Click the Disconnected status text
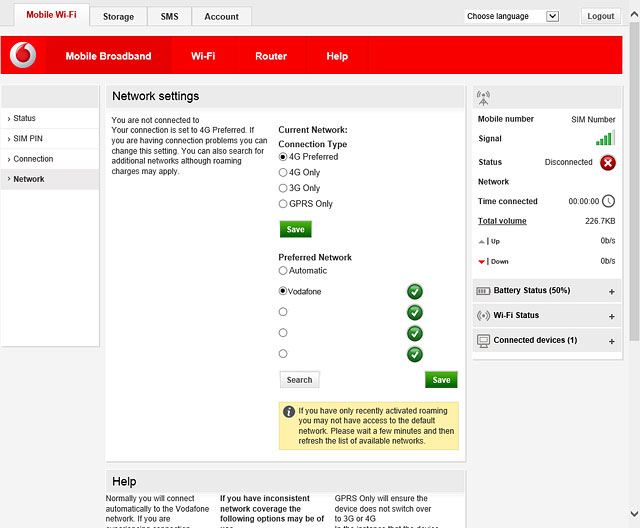The image size is (640, 528). [x=568, y=162]
